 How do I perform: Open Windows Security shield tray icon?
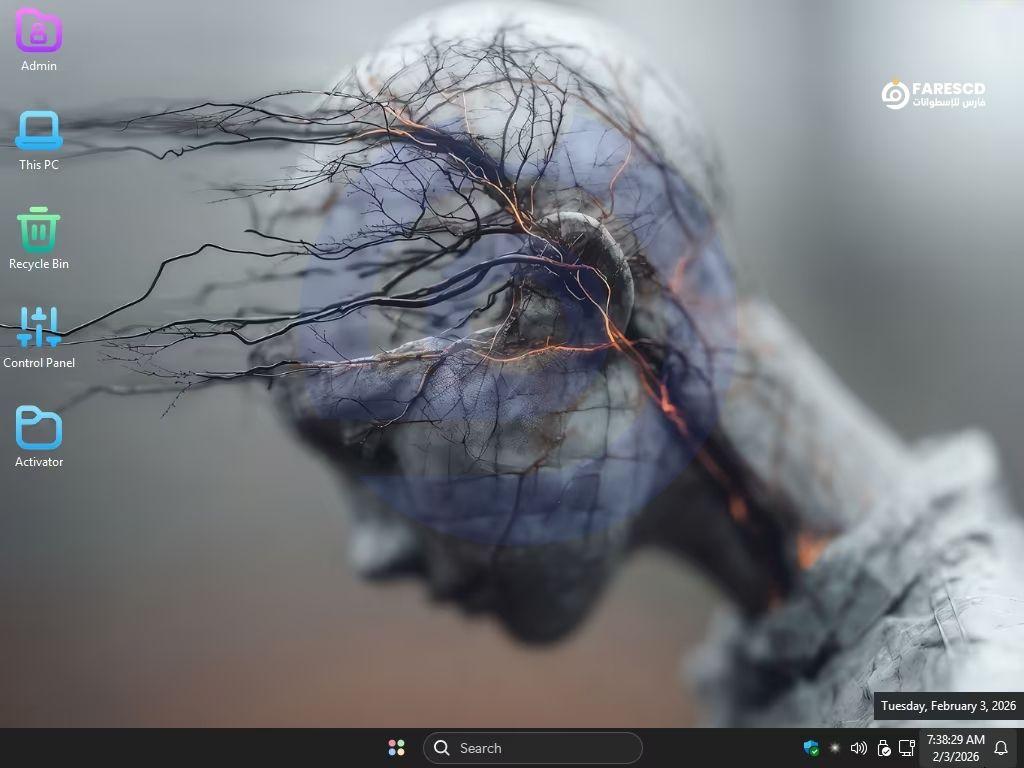(x=811, y=748)
